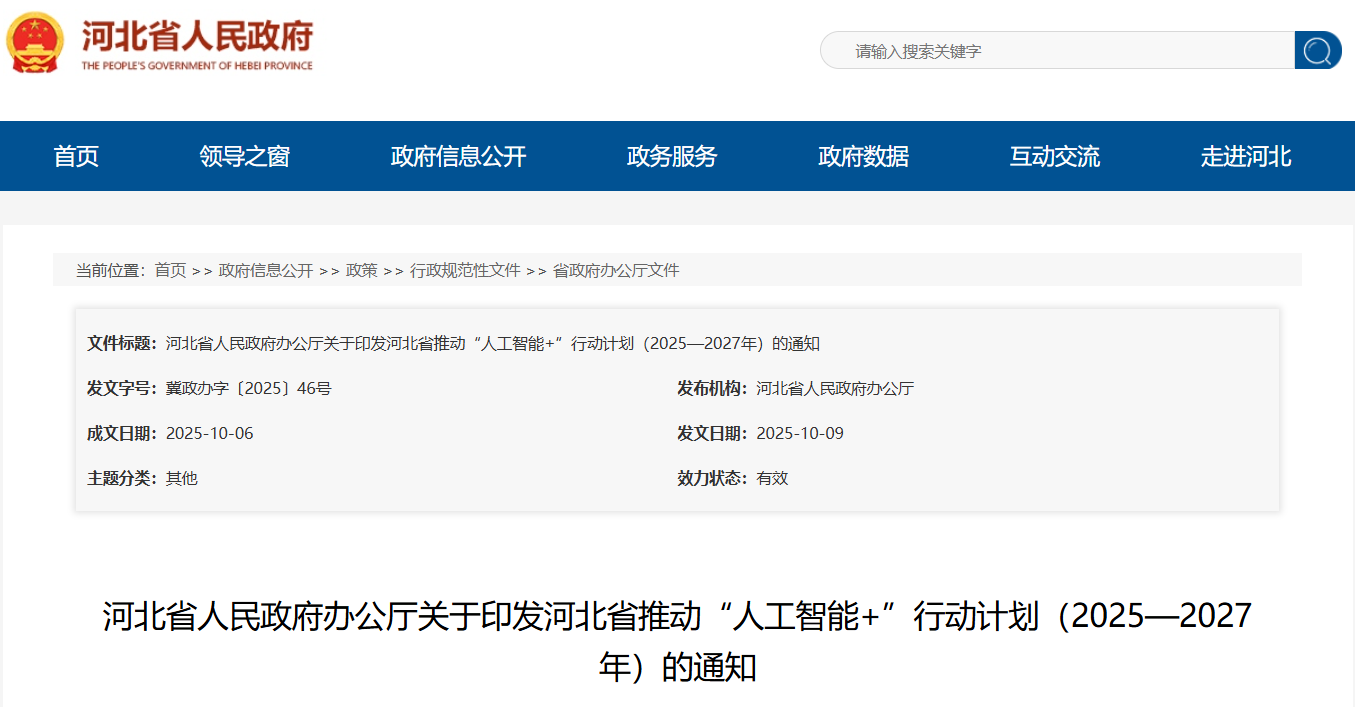Open the 领导之窗 navigation menu
1355x707 pixels.
(244, 156)
